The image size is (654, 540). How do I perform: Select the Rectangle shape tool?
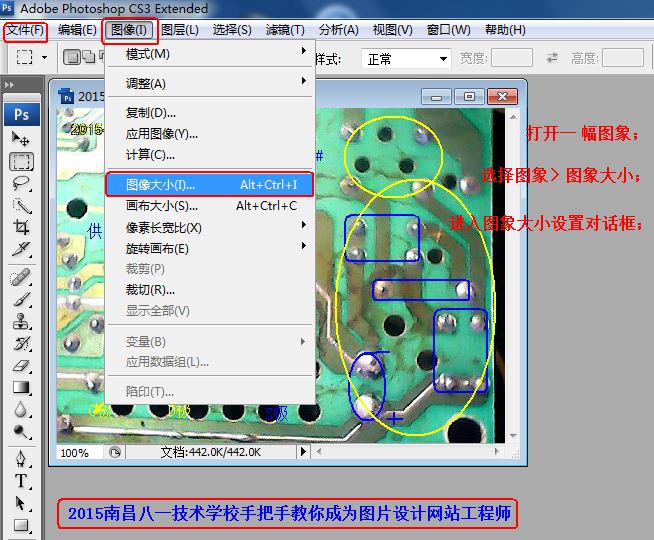21,525
